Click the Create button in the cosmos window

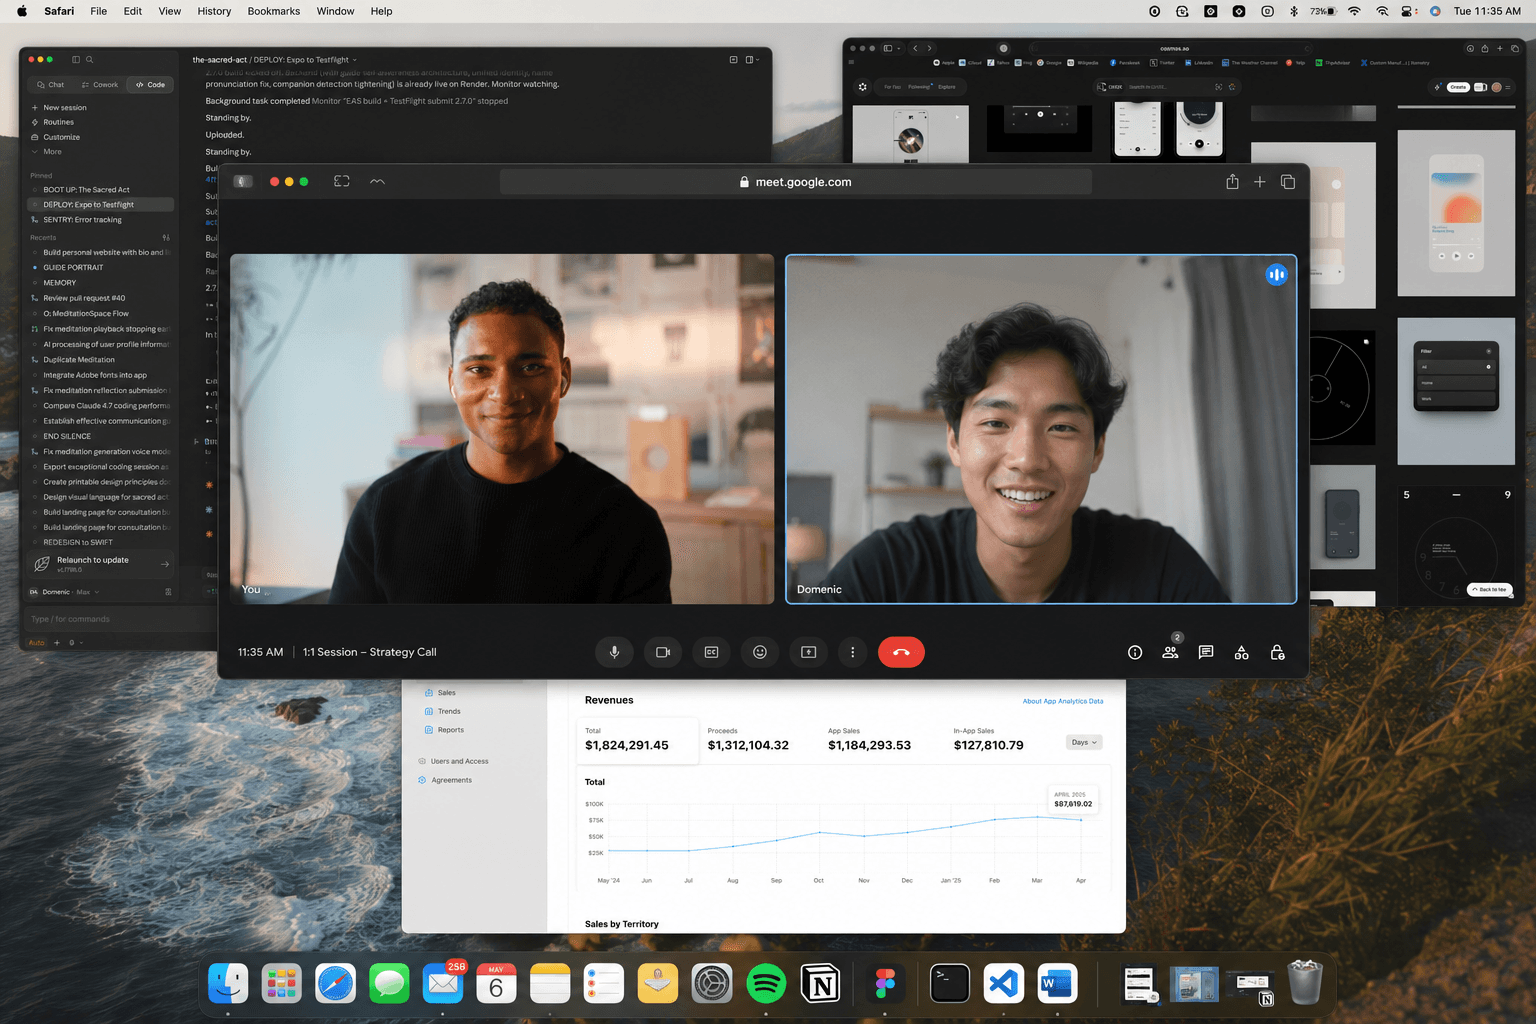(1458, 87)
